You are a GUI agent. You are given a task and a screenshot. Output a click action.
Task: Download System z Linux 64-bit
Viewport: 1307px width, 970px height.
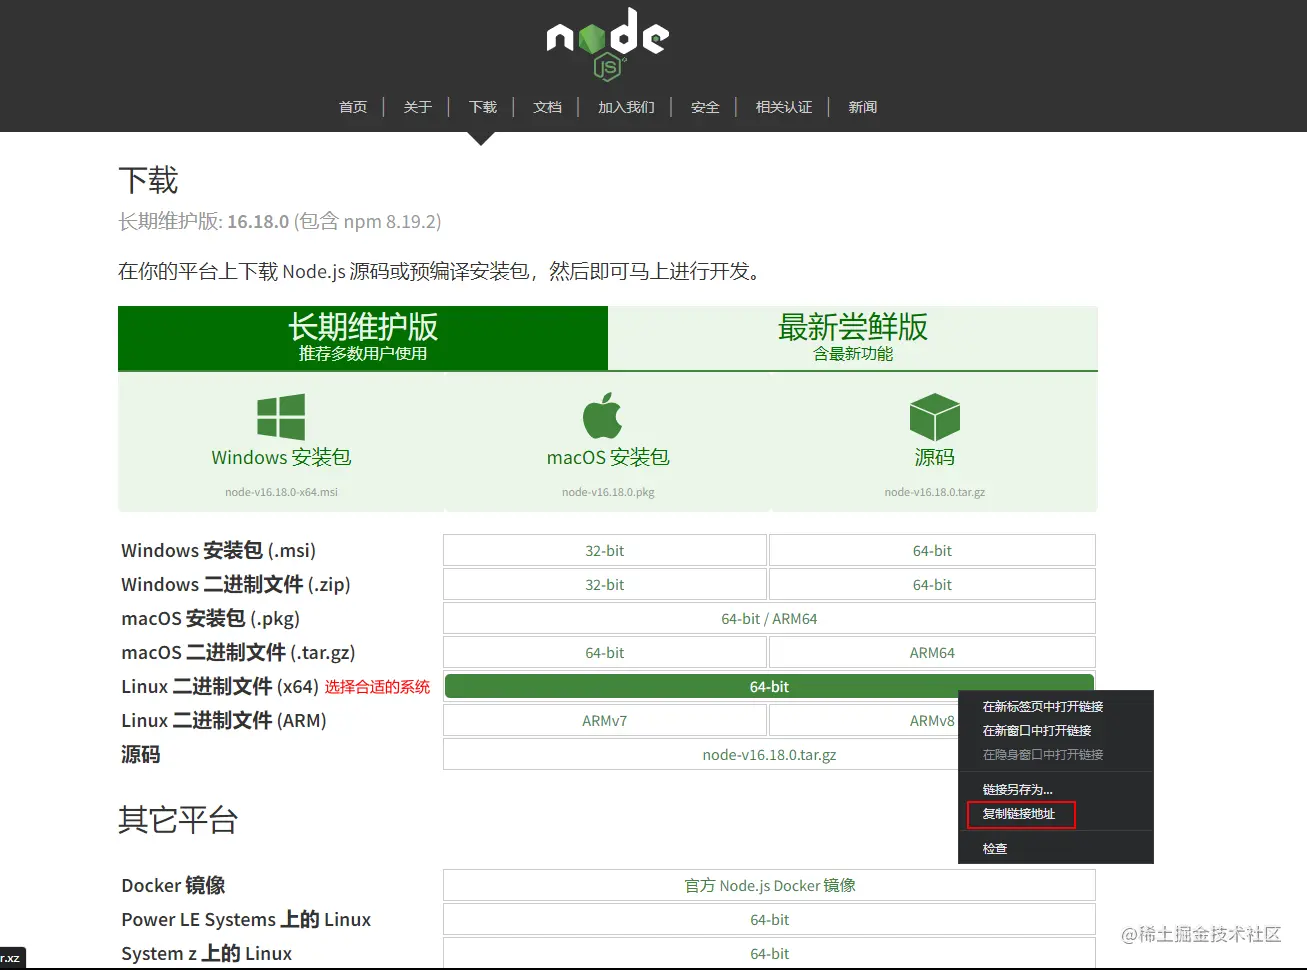point(769,954)
